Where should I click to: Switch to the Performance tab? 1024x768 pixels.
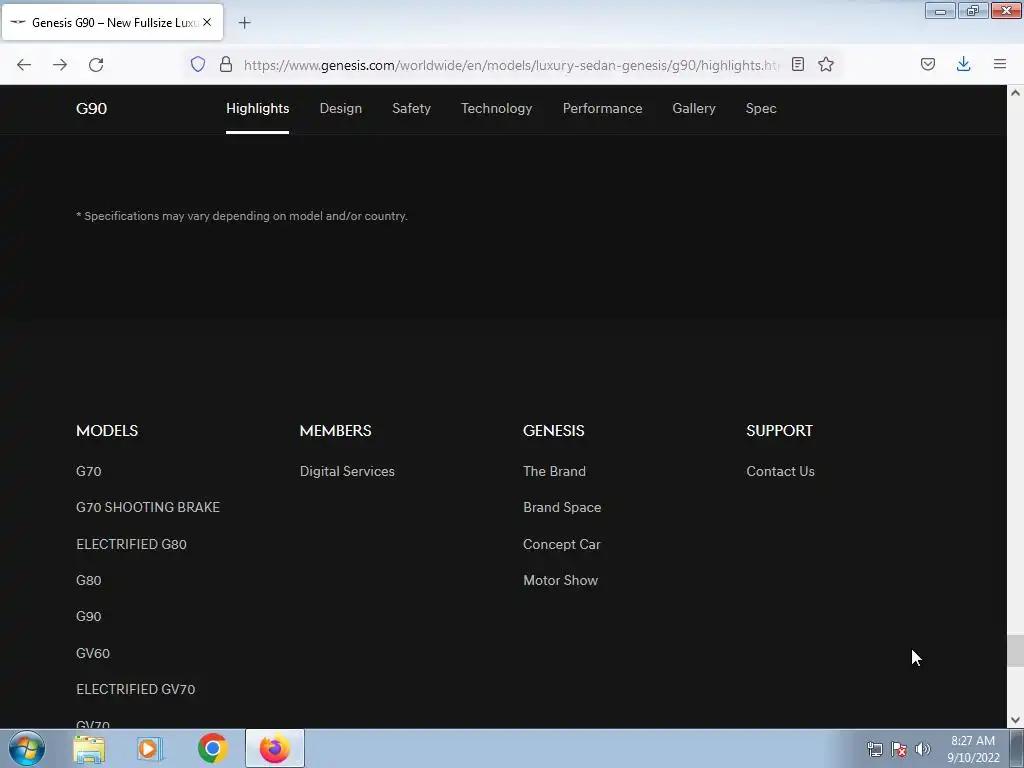602,108
